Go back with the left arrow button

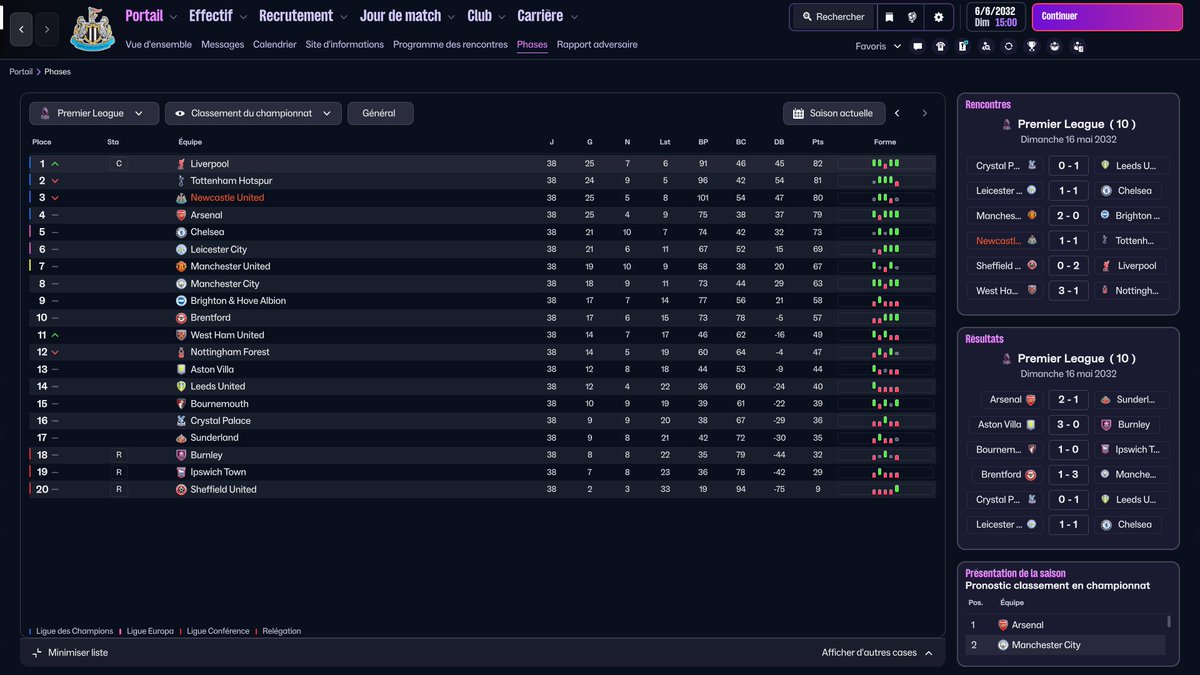pos(22,30)
